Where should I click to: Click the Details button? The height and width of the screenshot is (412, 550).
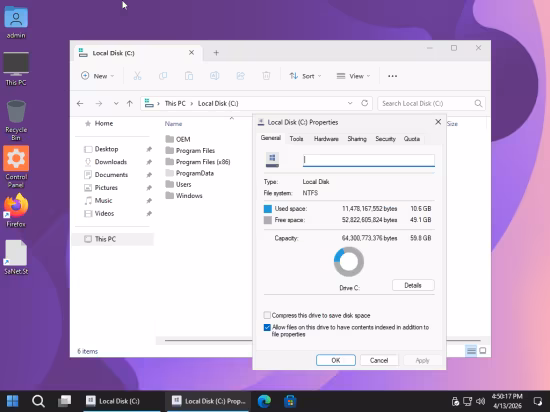(413, 285)
